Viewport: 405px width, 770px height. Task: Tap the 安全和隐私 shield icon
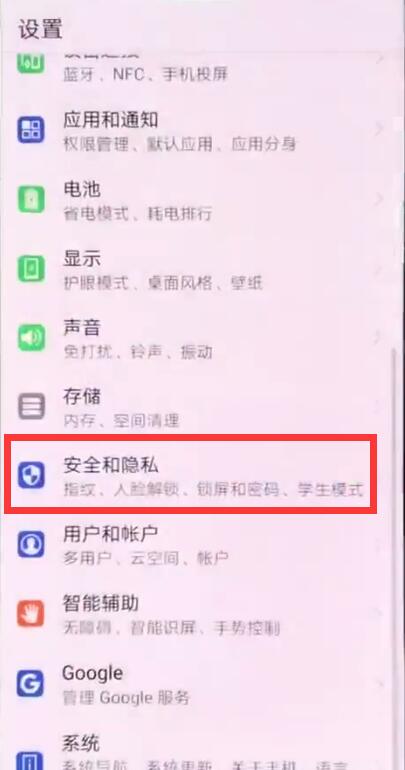(31, 475)
